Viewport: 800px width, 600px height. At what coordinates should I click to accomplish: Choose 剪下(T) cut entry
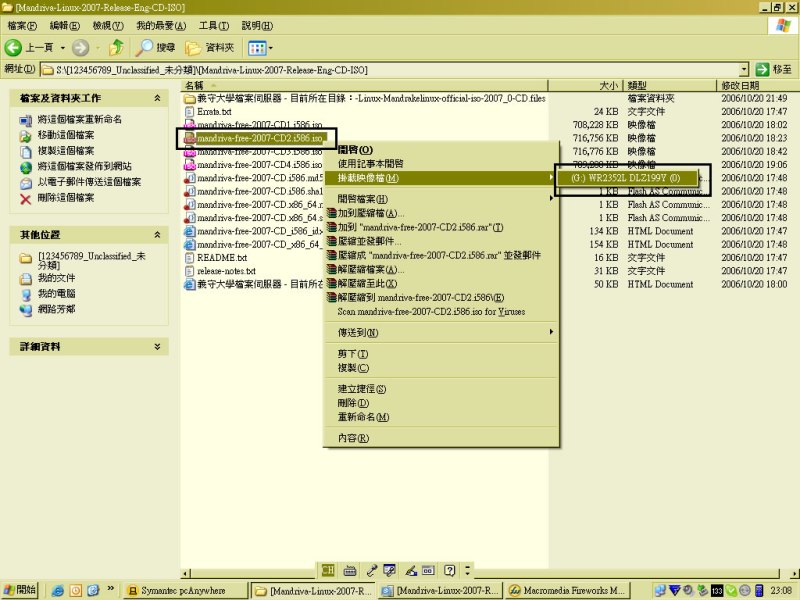[x=442, y=354]
